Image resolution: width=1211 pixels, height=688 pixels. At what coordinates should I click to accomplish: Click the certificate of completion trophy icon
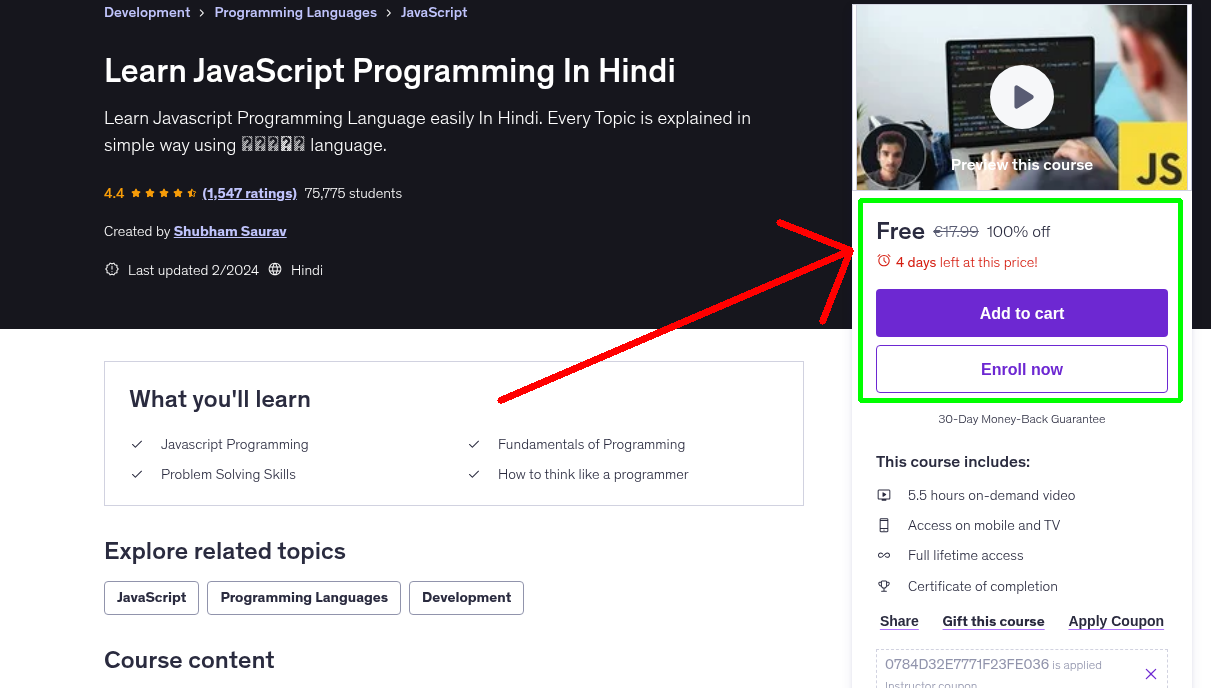click(x=884, y=586)
